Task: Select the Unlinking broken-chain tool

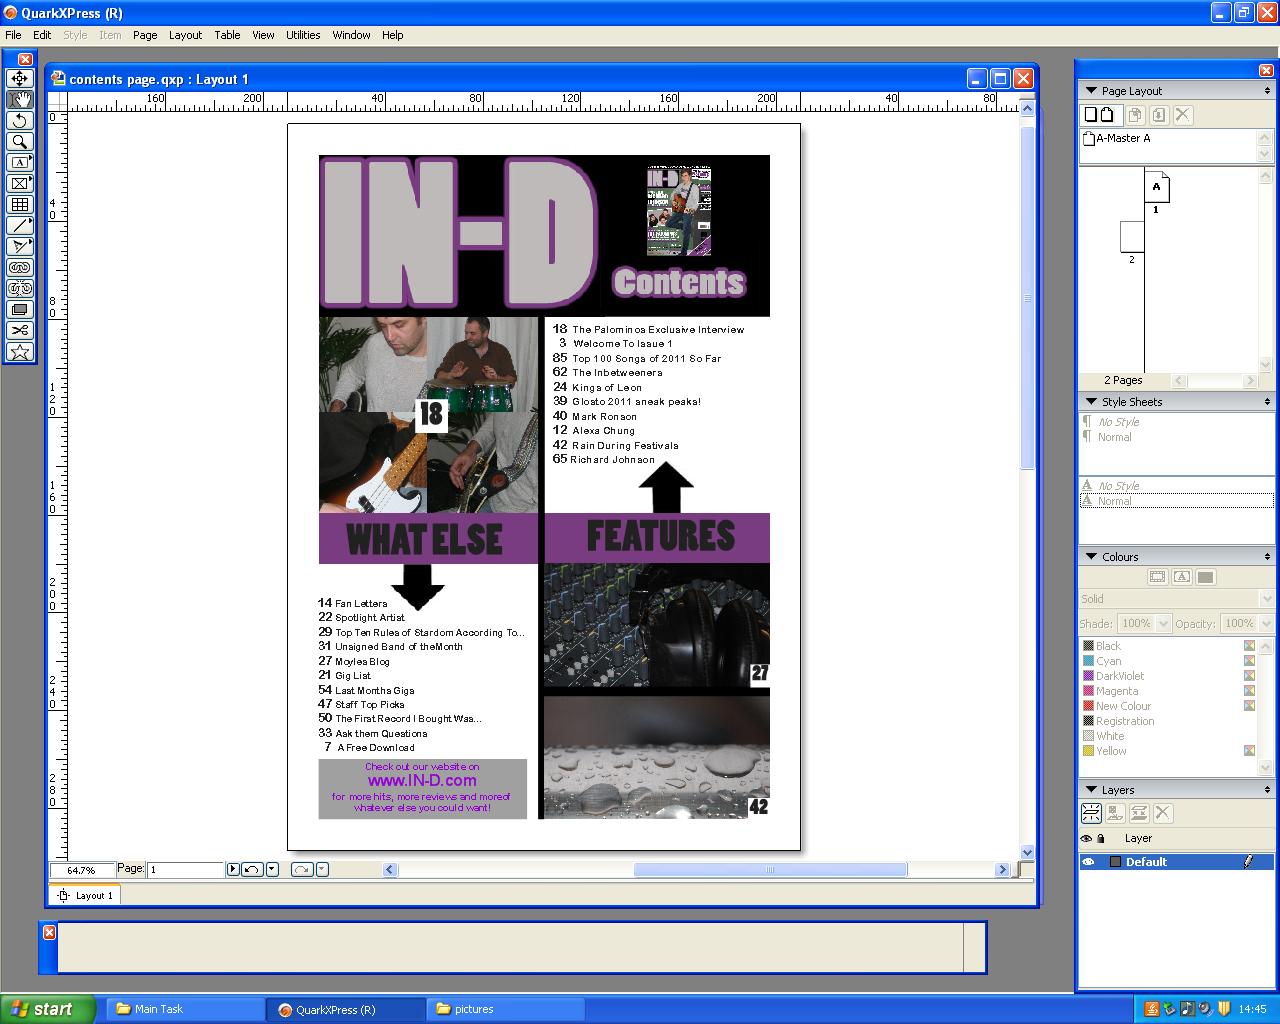Action: pos(19,288)
